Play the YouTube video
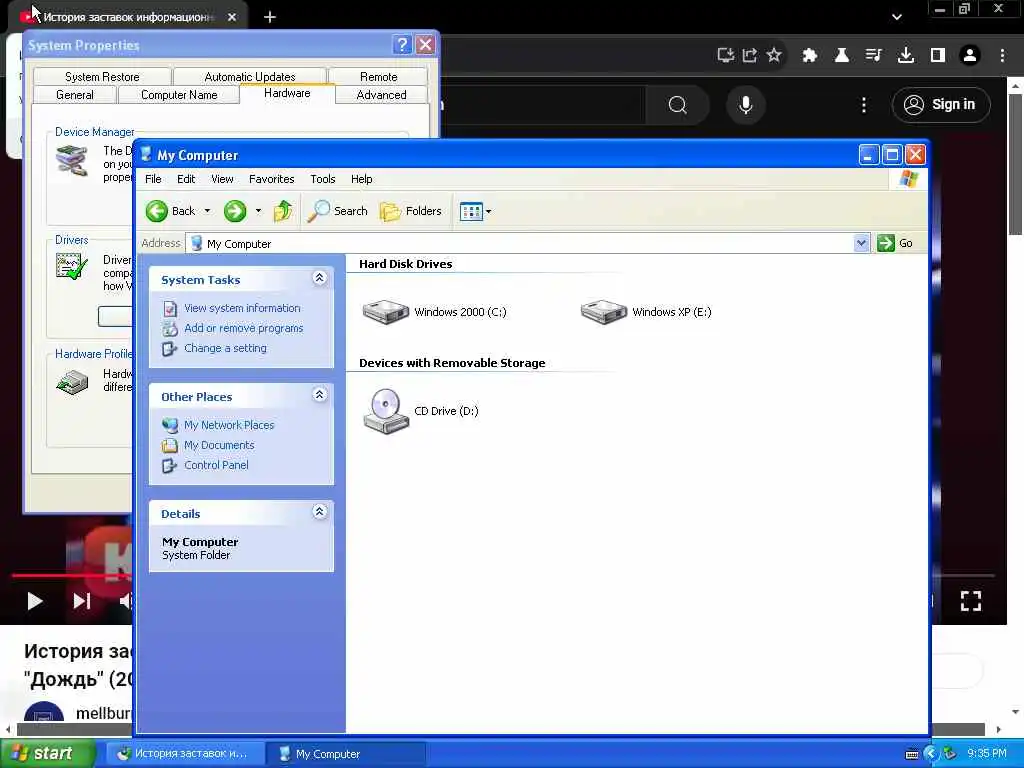The image size is (1024, 768). pos(35,601)
